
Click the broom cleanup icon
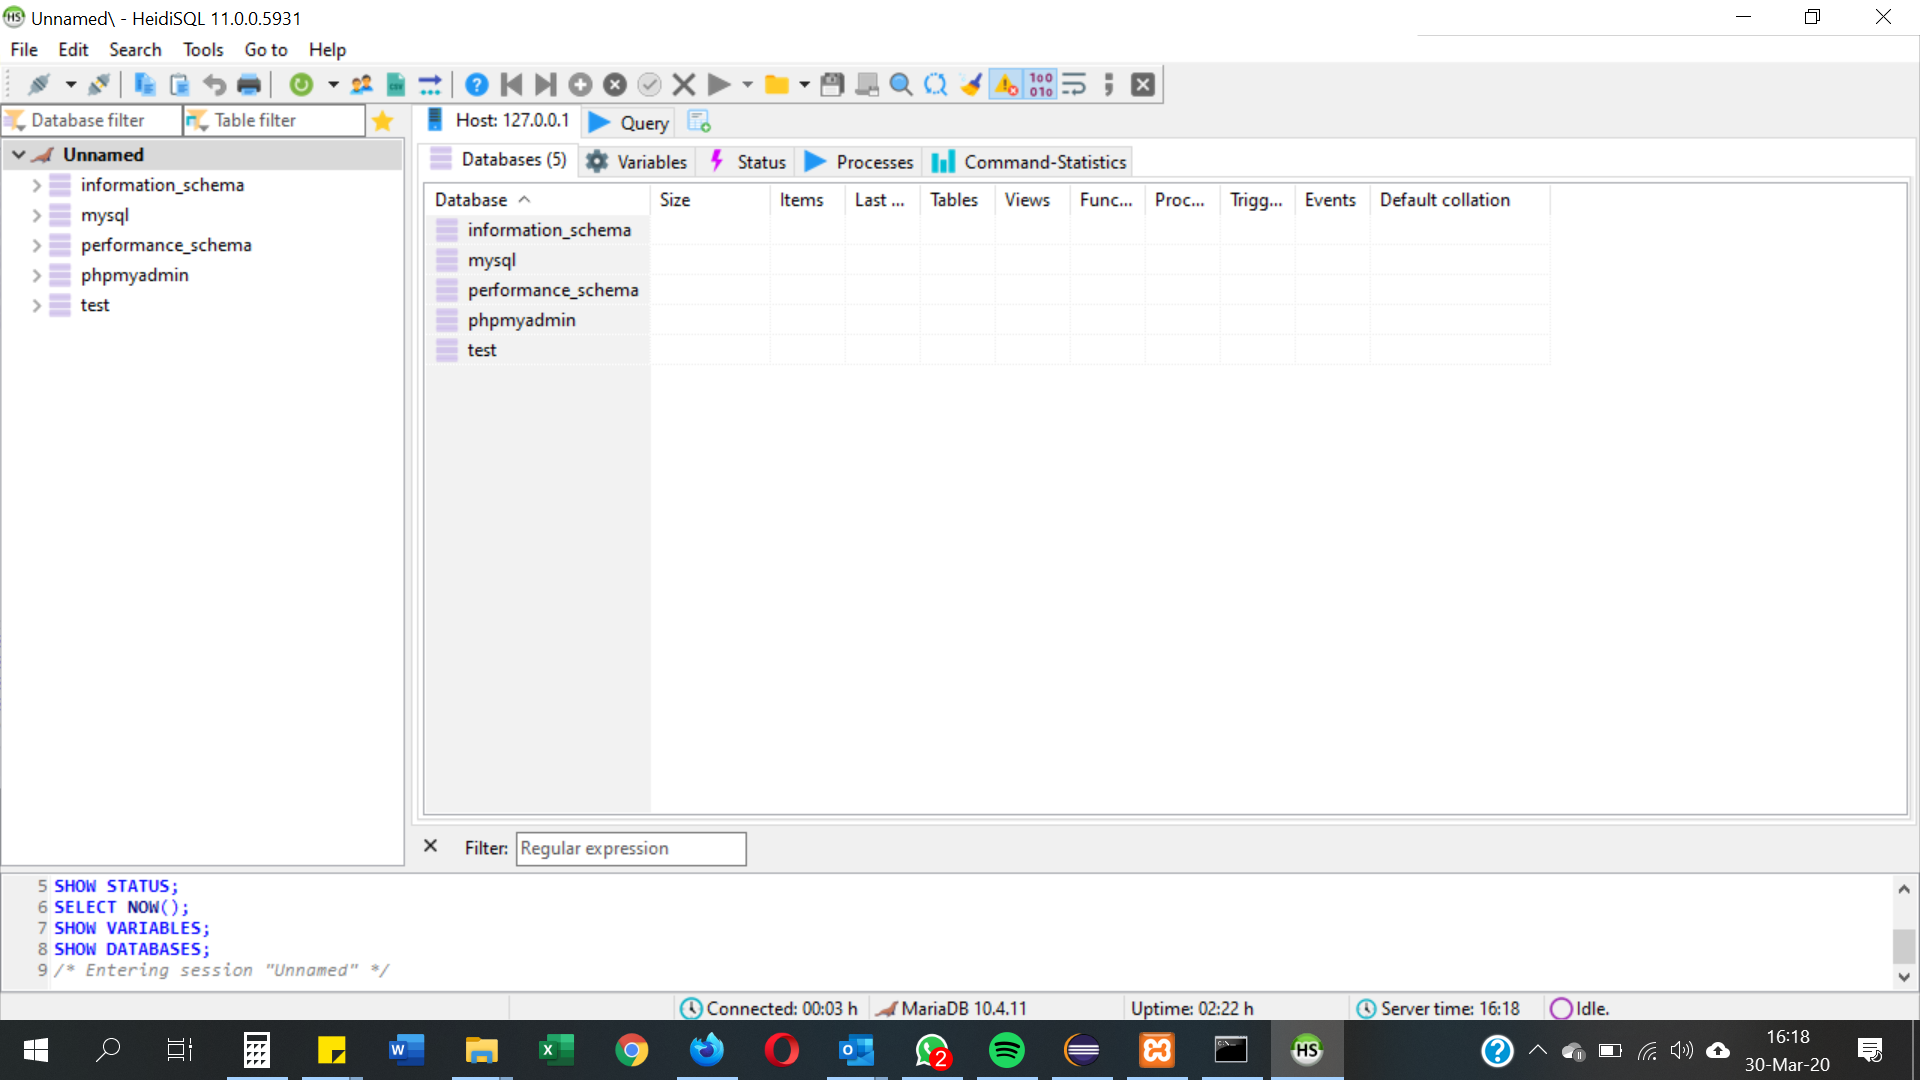click(x=970, y=85)
